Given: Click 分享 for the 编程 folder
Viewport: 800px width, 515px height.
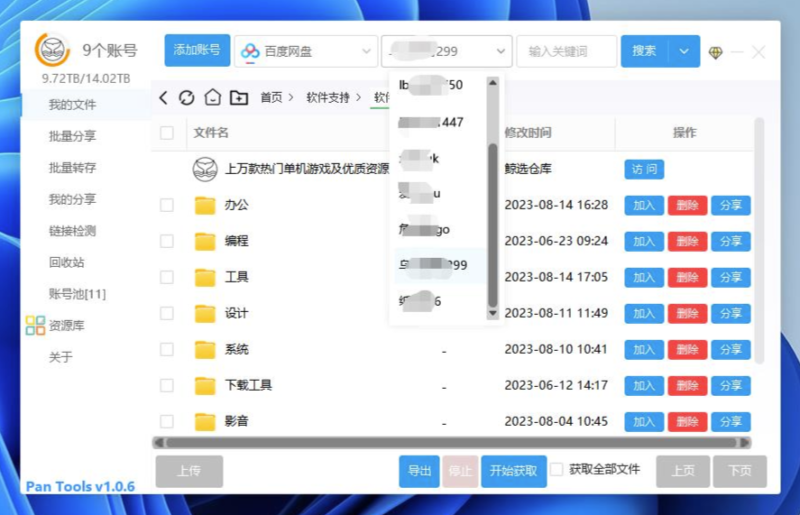Looking at the screenshot, I should 731,241.
